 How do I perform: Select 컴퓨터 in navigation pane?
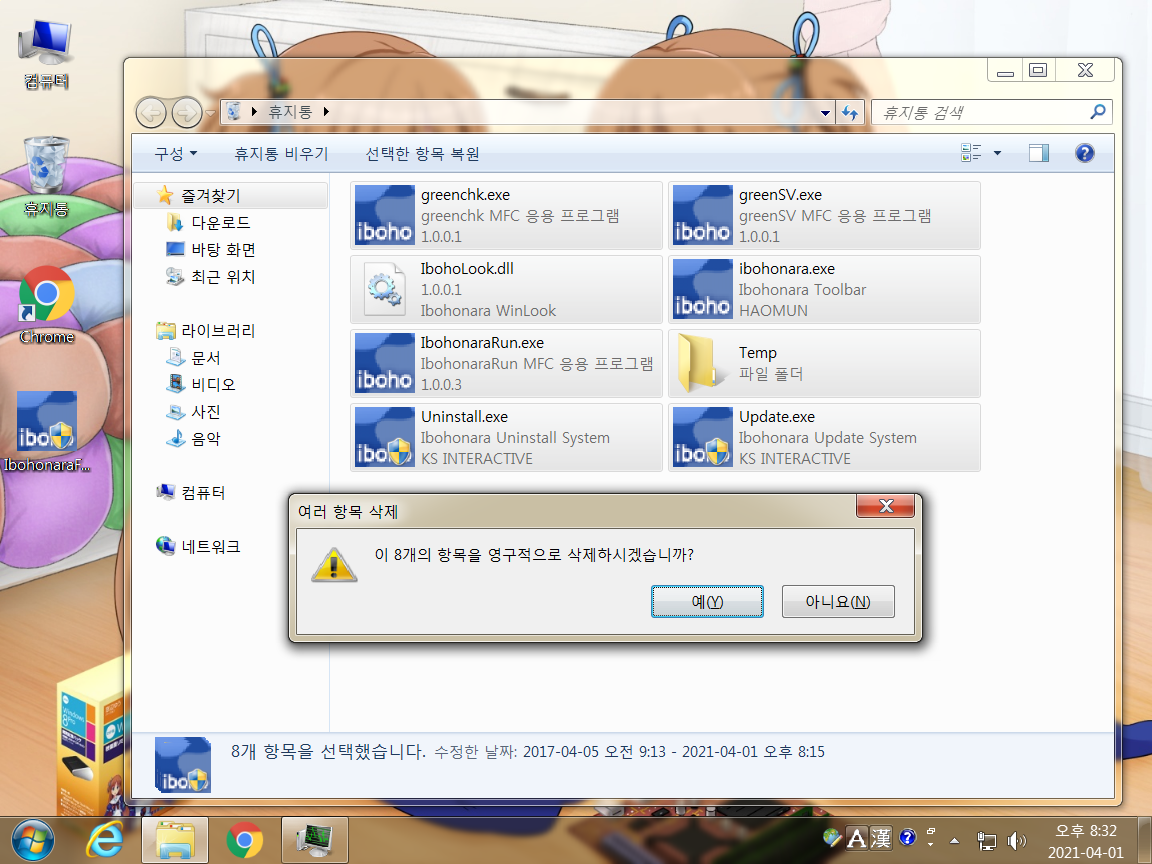click(x=203, y=492)
